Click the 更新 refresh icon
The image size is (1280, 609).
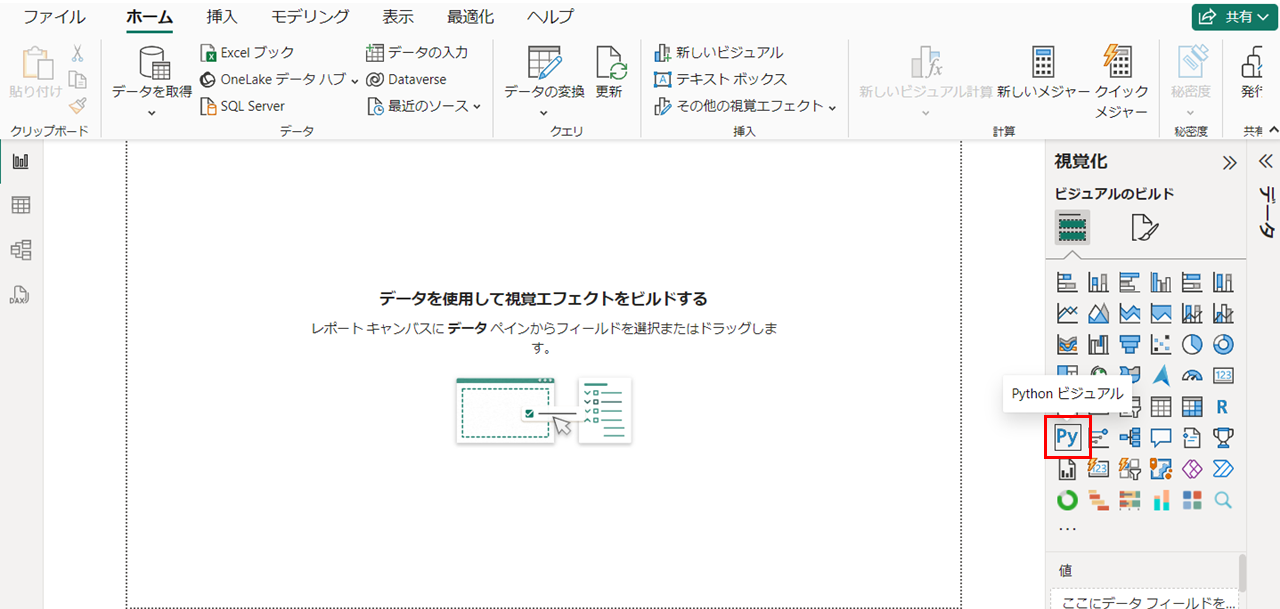coord(609,72)
